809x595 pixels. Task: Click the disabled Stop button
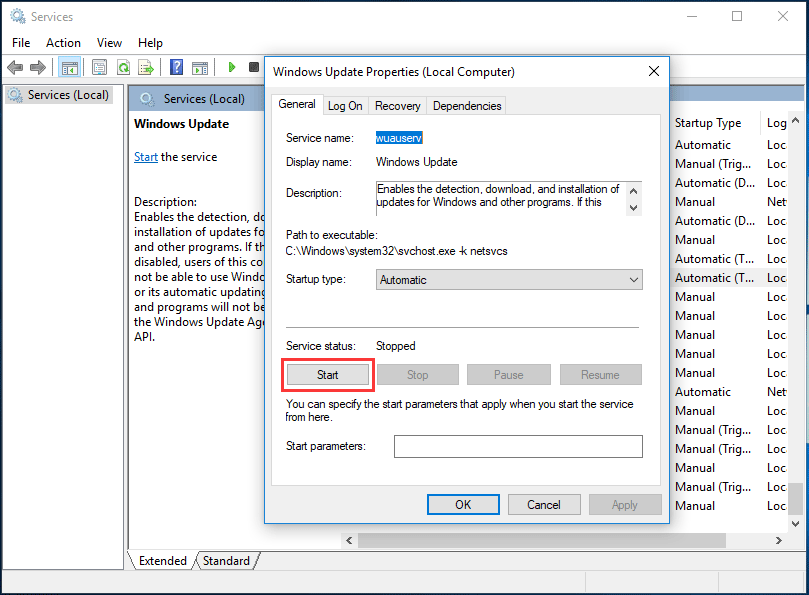pos(417,375)
